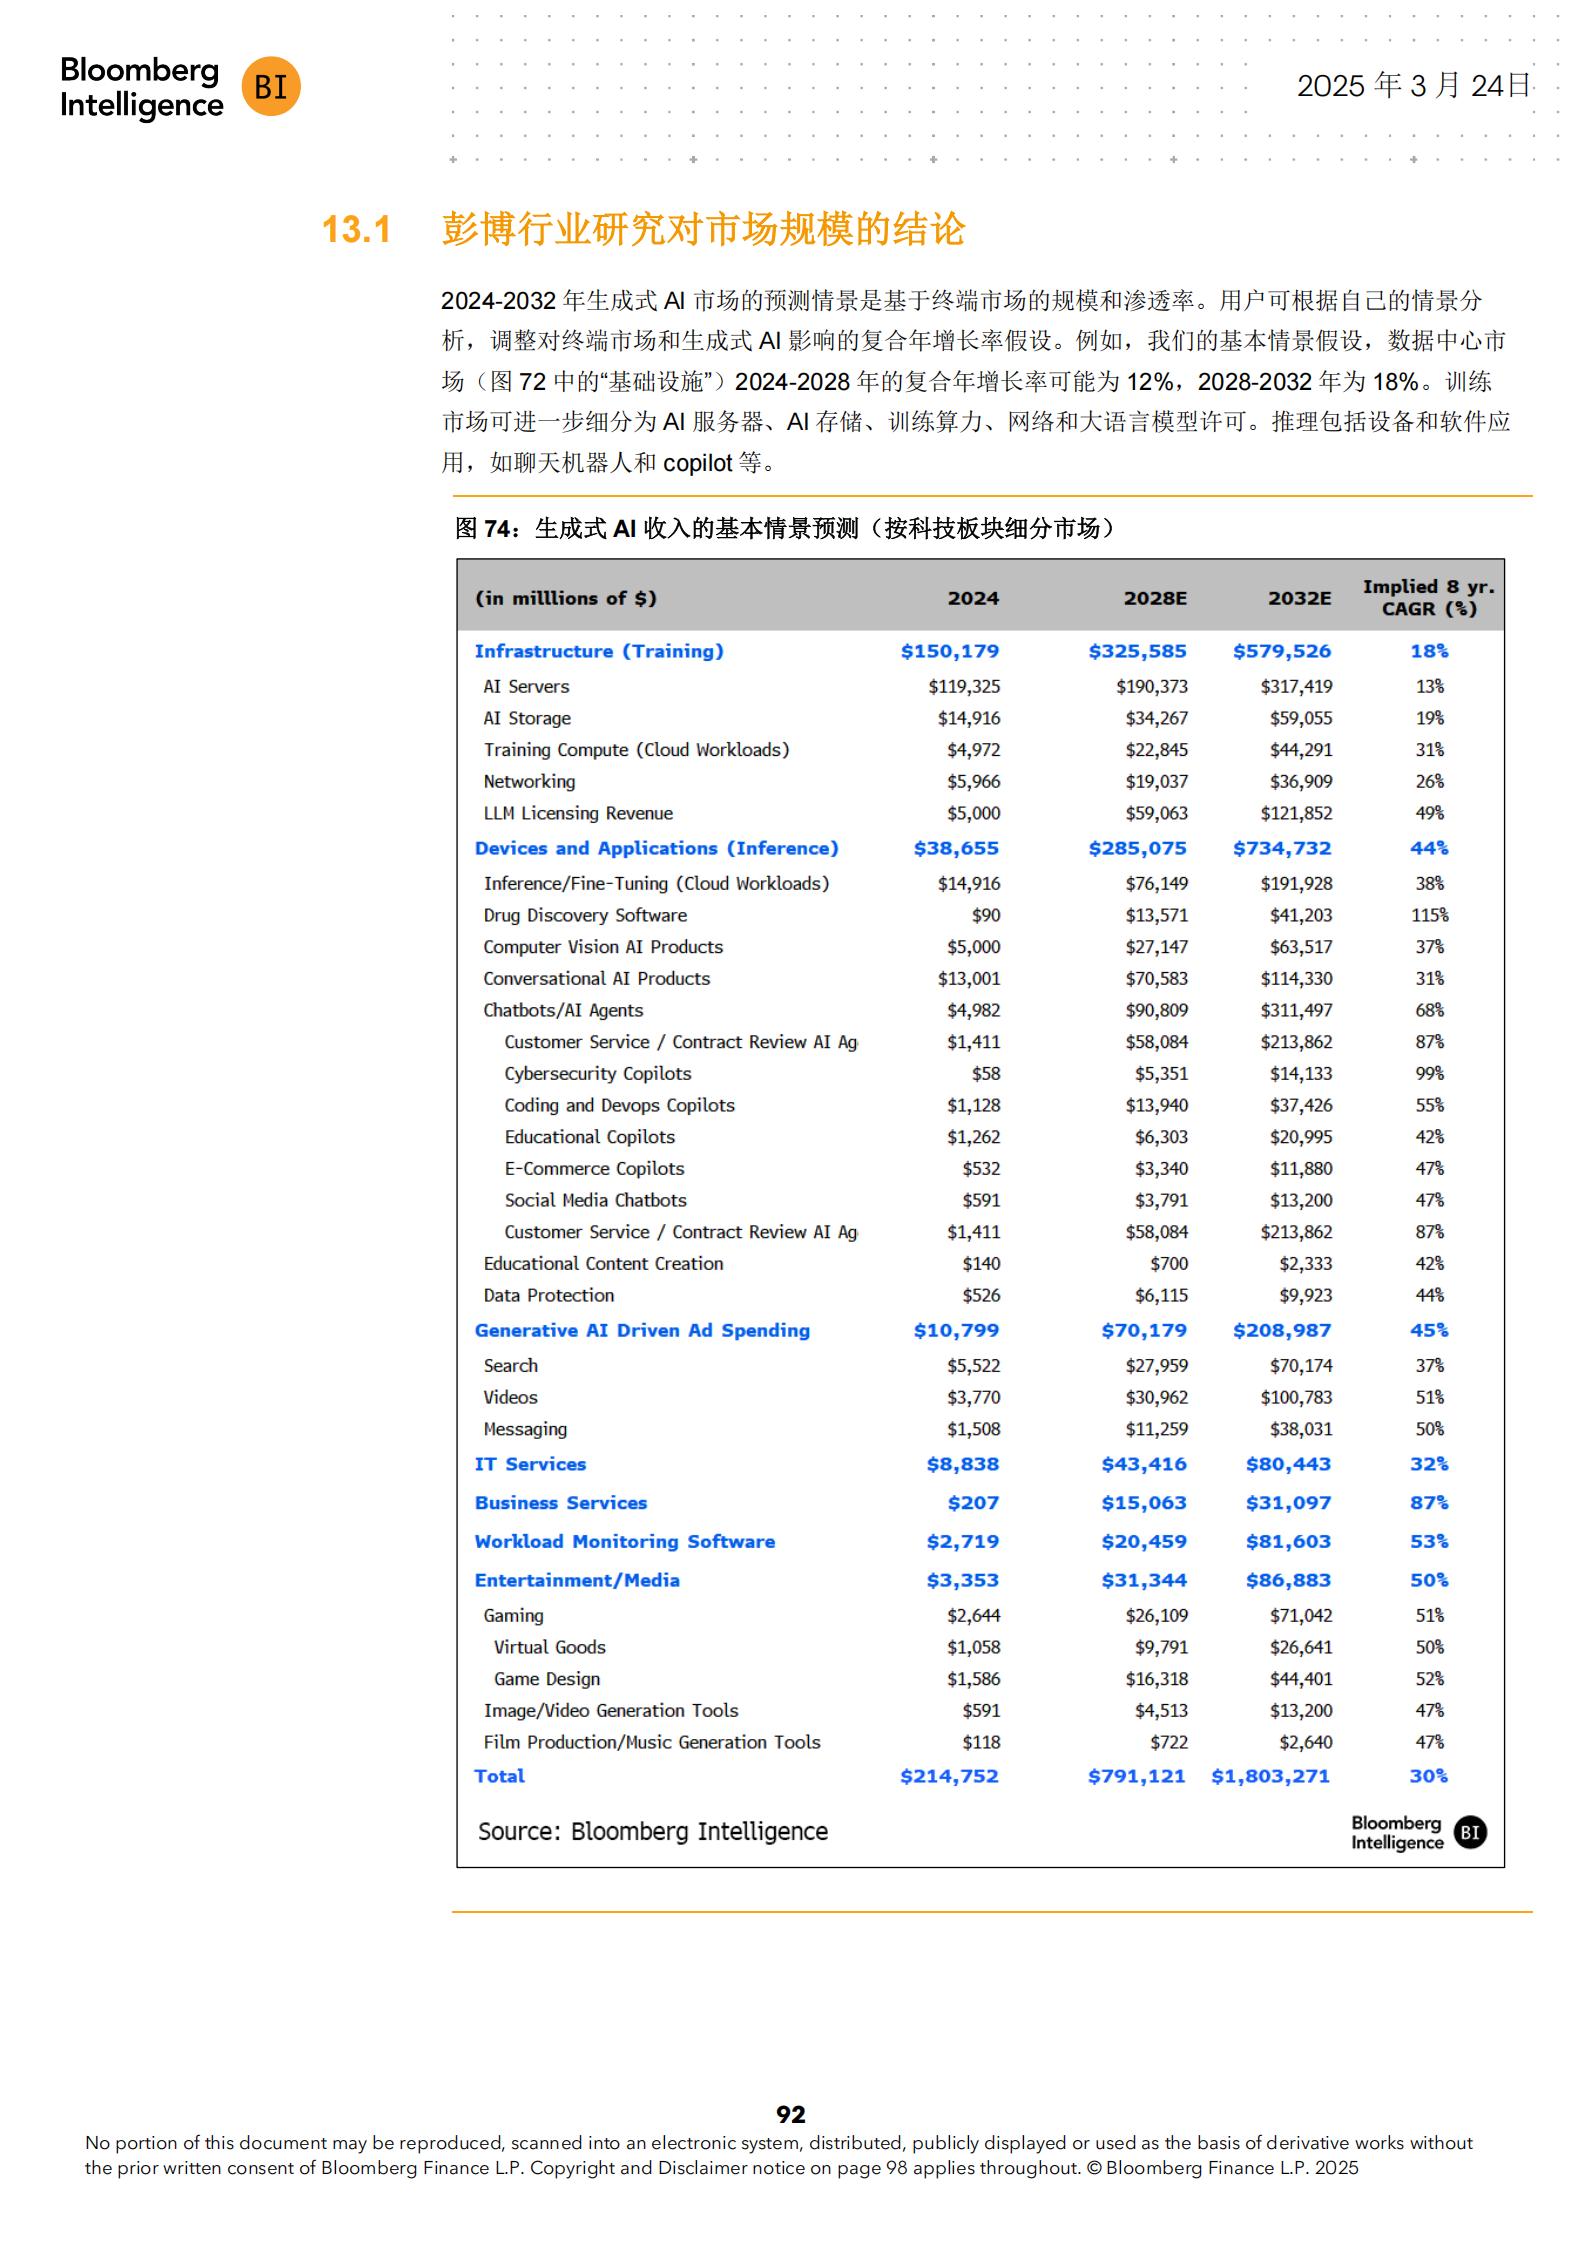Click the "AI Servers" row label
The image size is (1588, 2245).
(526, 686)
